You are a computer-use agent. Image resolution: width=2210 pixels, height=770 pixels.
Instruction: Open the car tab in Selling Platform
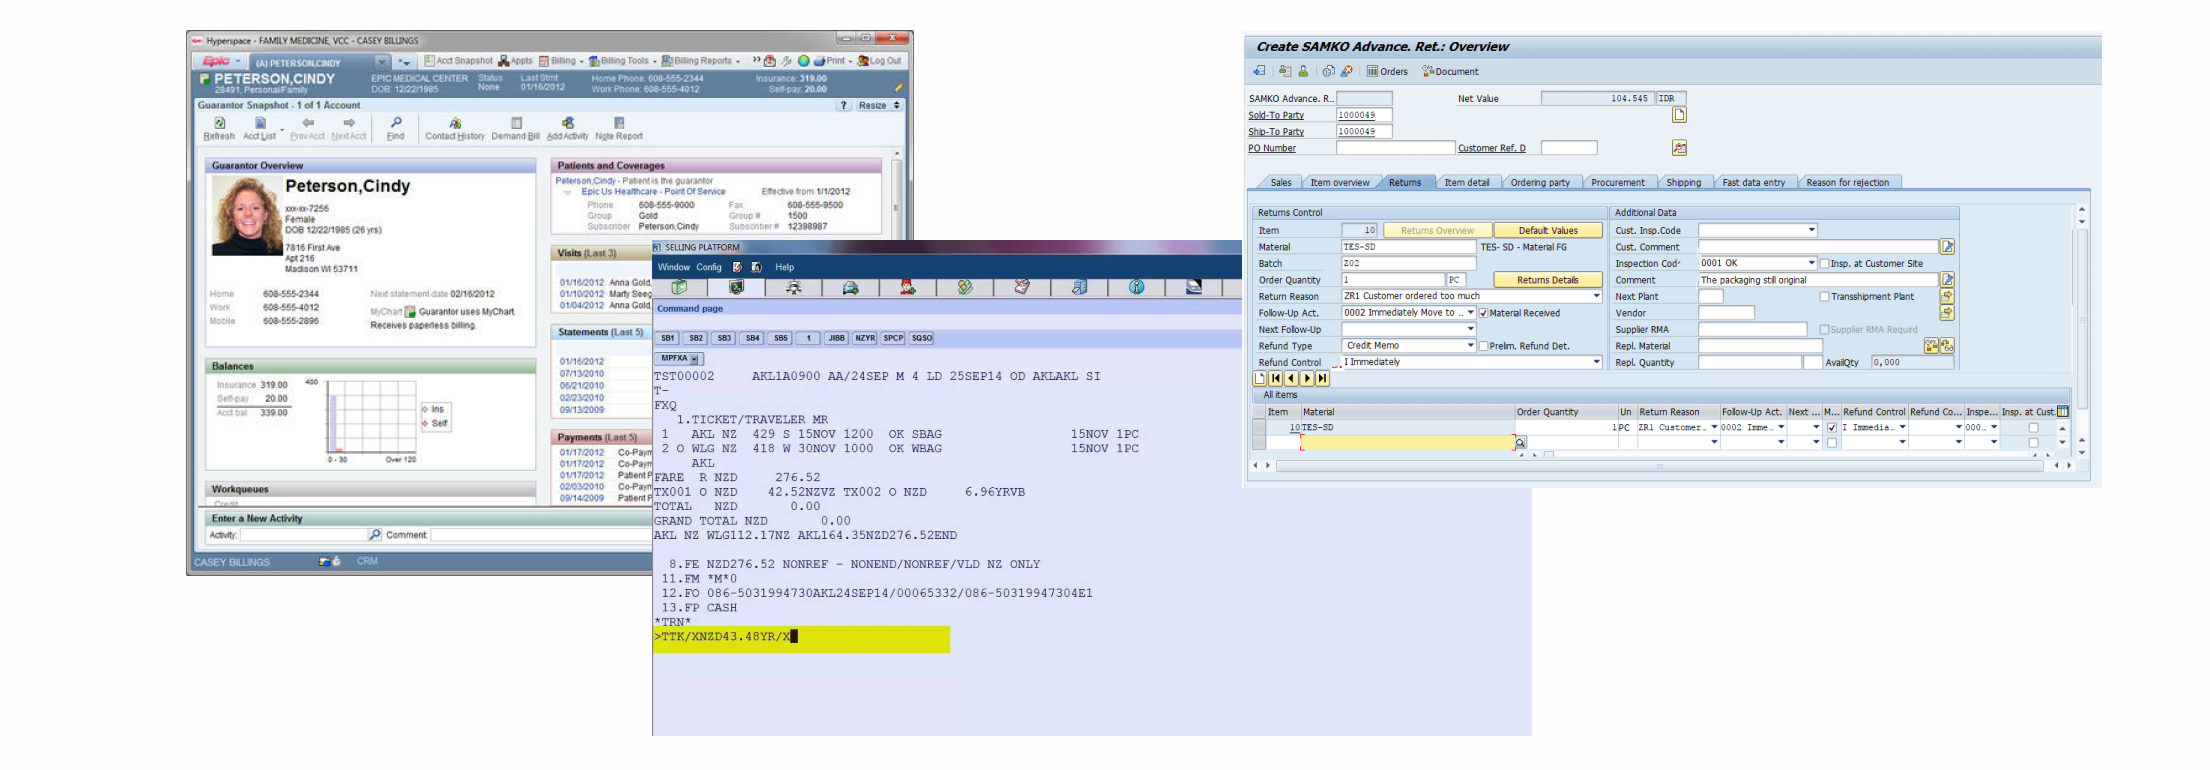coord(850,288)
